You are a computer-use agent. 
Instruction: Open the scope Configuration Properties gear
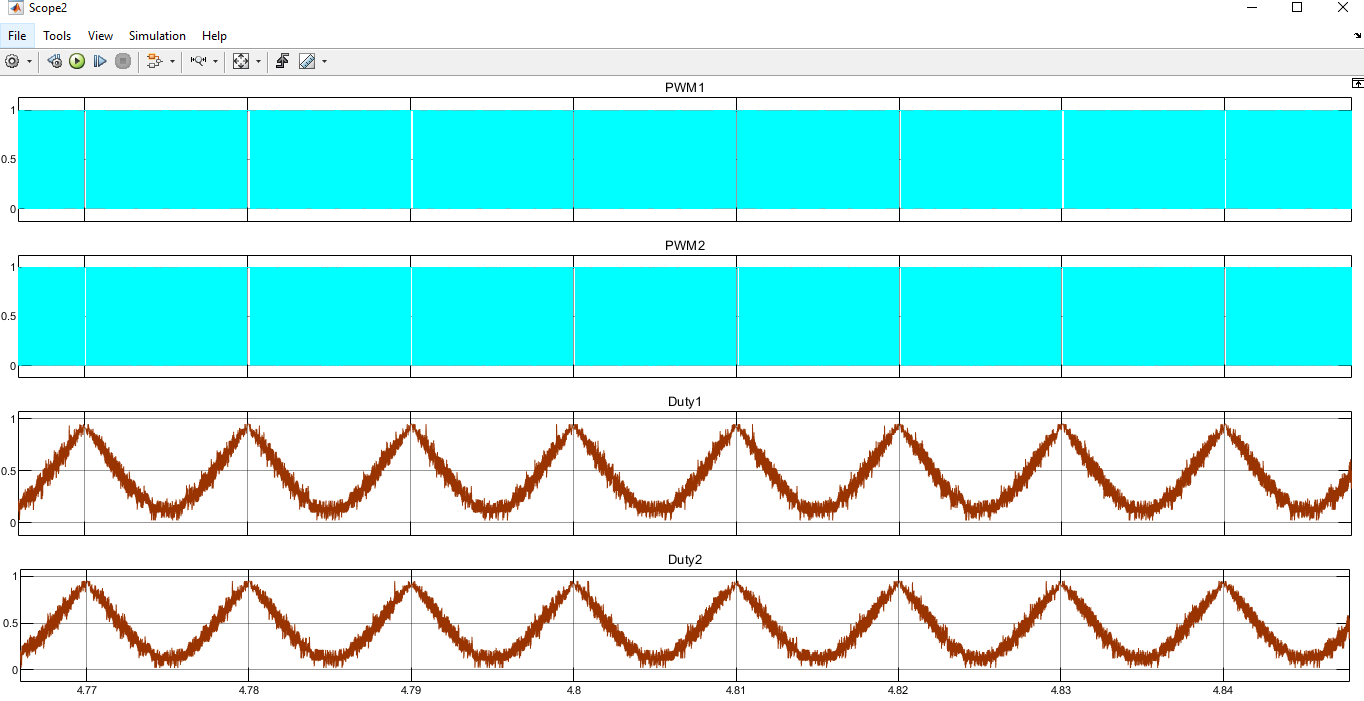click(x=12, y=61)
